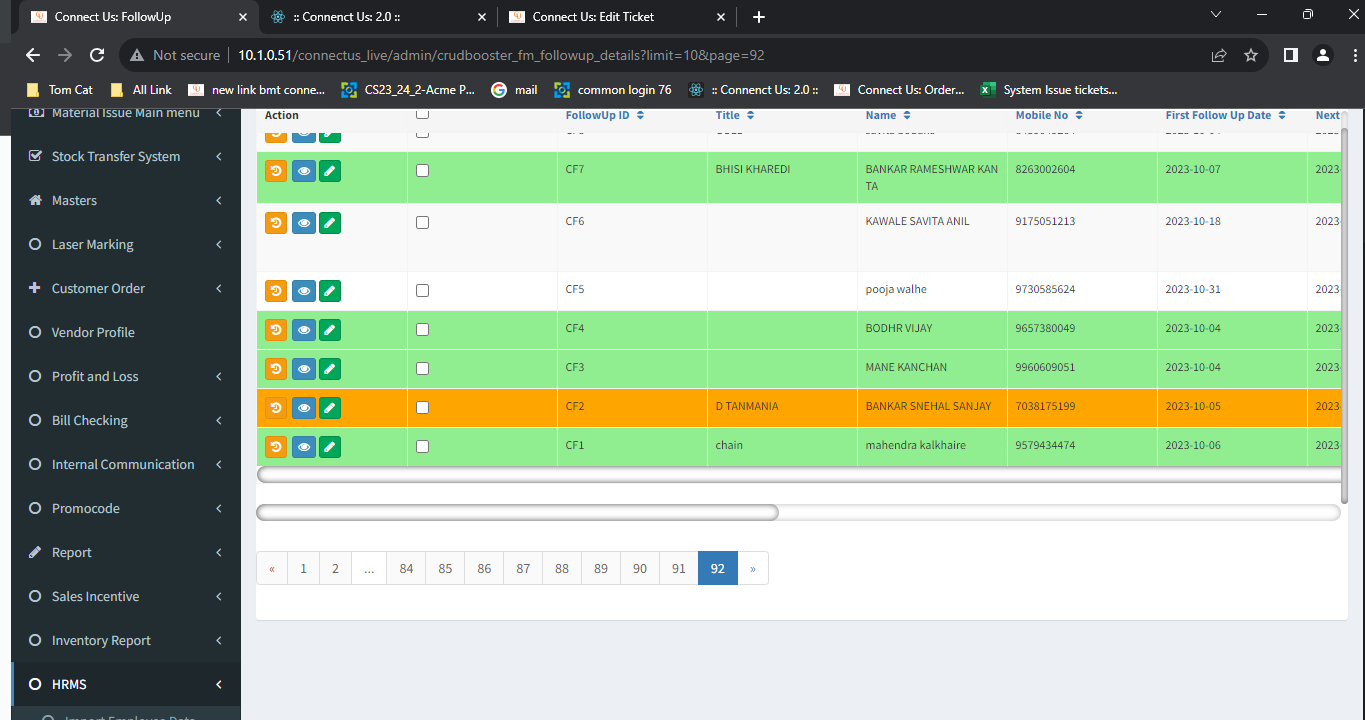Click orange history icon in CF6 row
This screenshot has width=1365, height=720.
(x=276, y=223)
